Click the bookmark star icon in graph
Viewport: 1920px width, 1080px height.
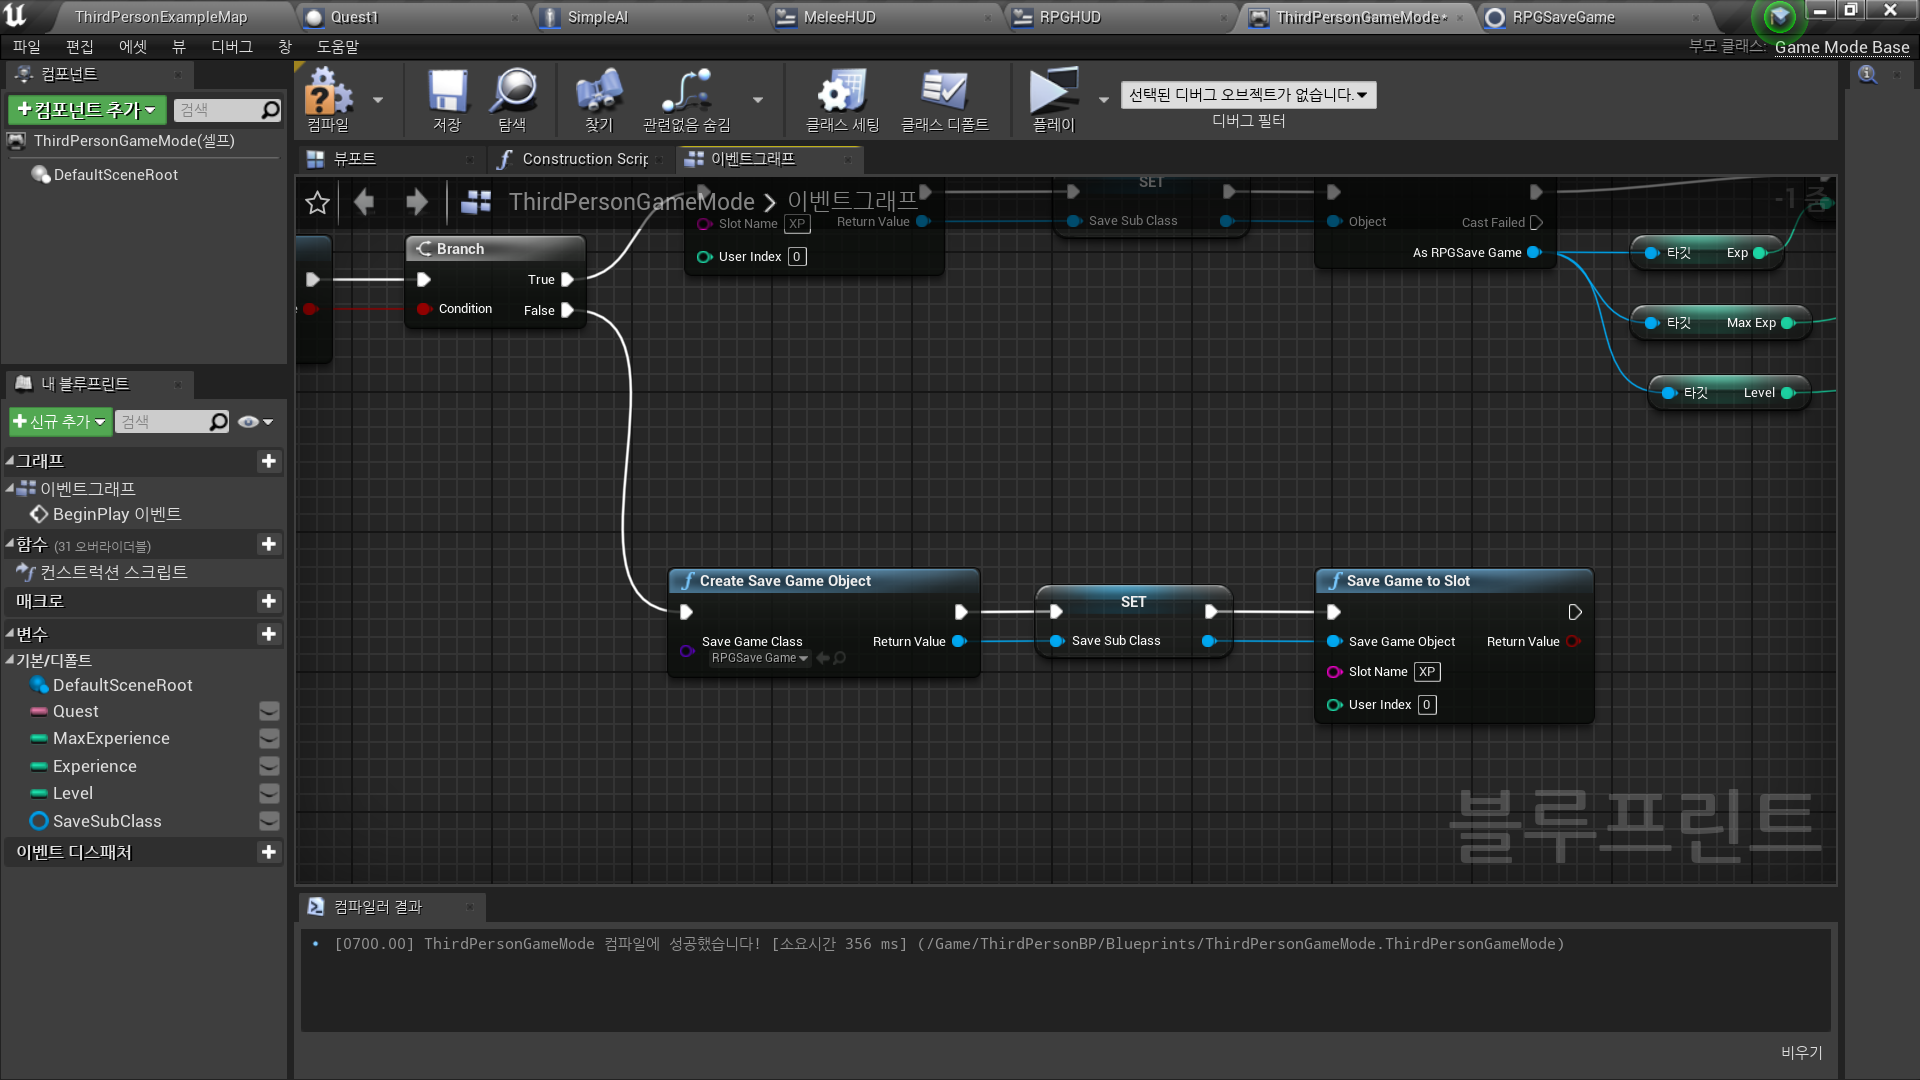pos(317,203)
